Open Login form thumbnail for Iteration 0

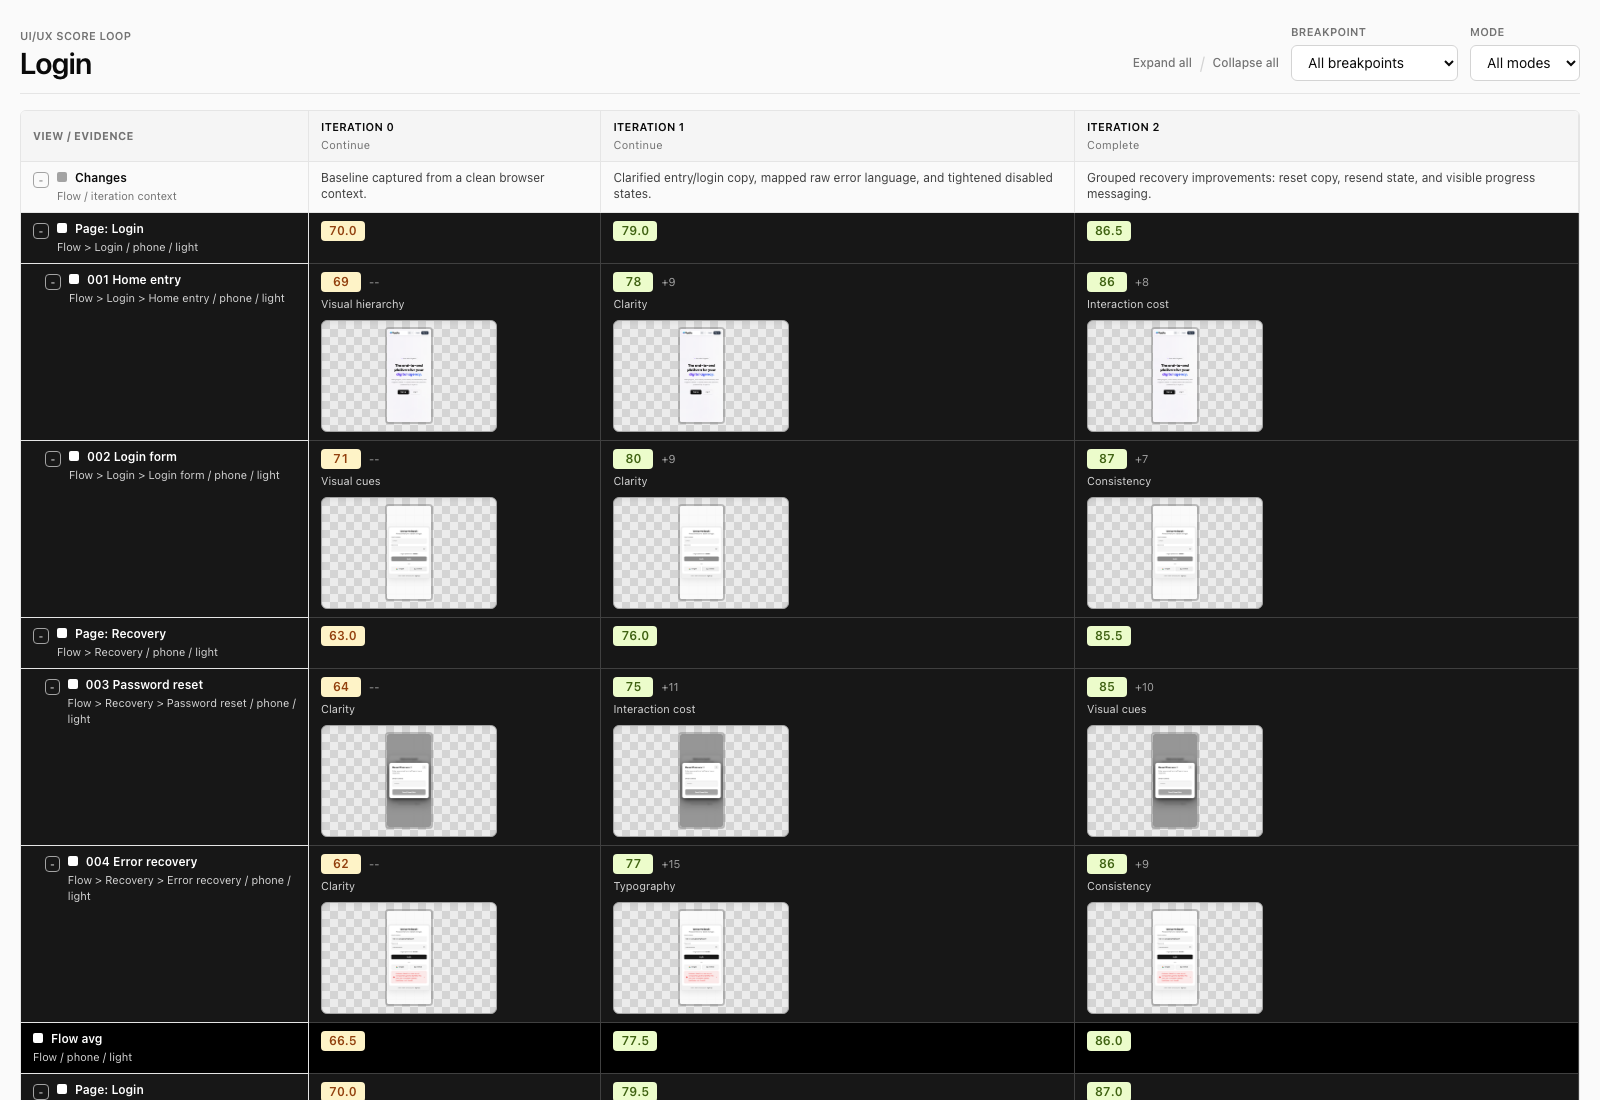click(x=409, y=553)
